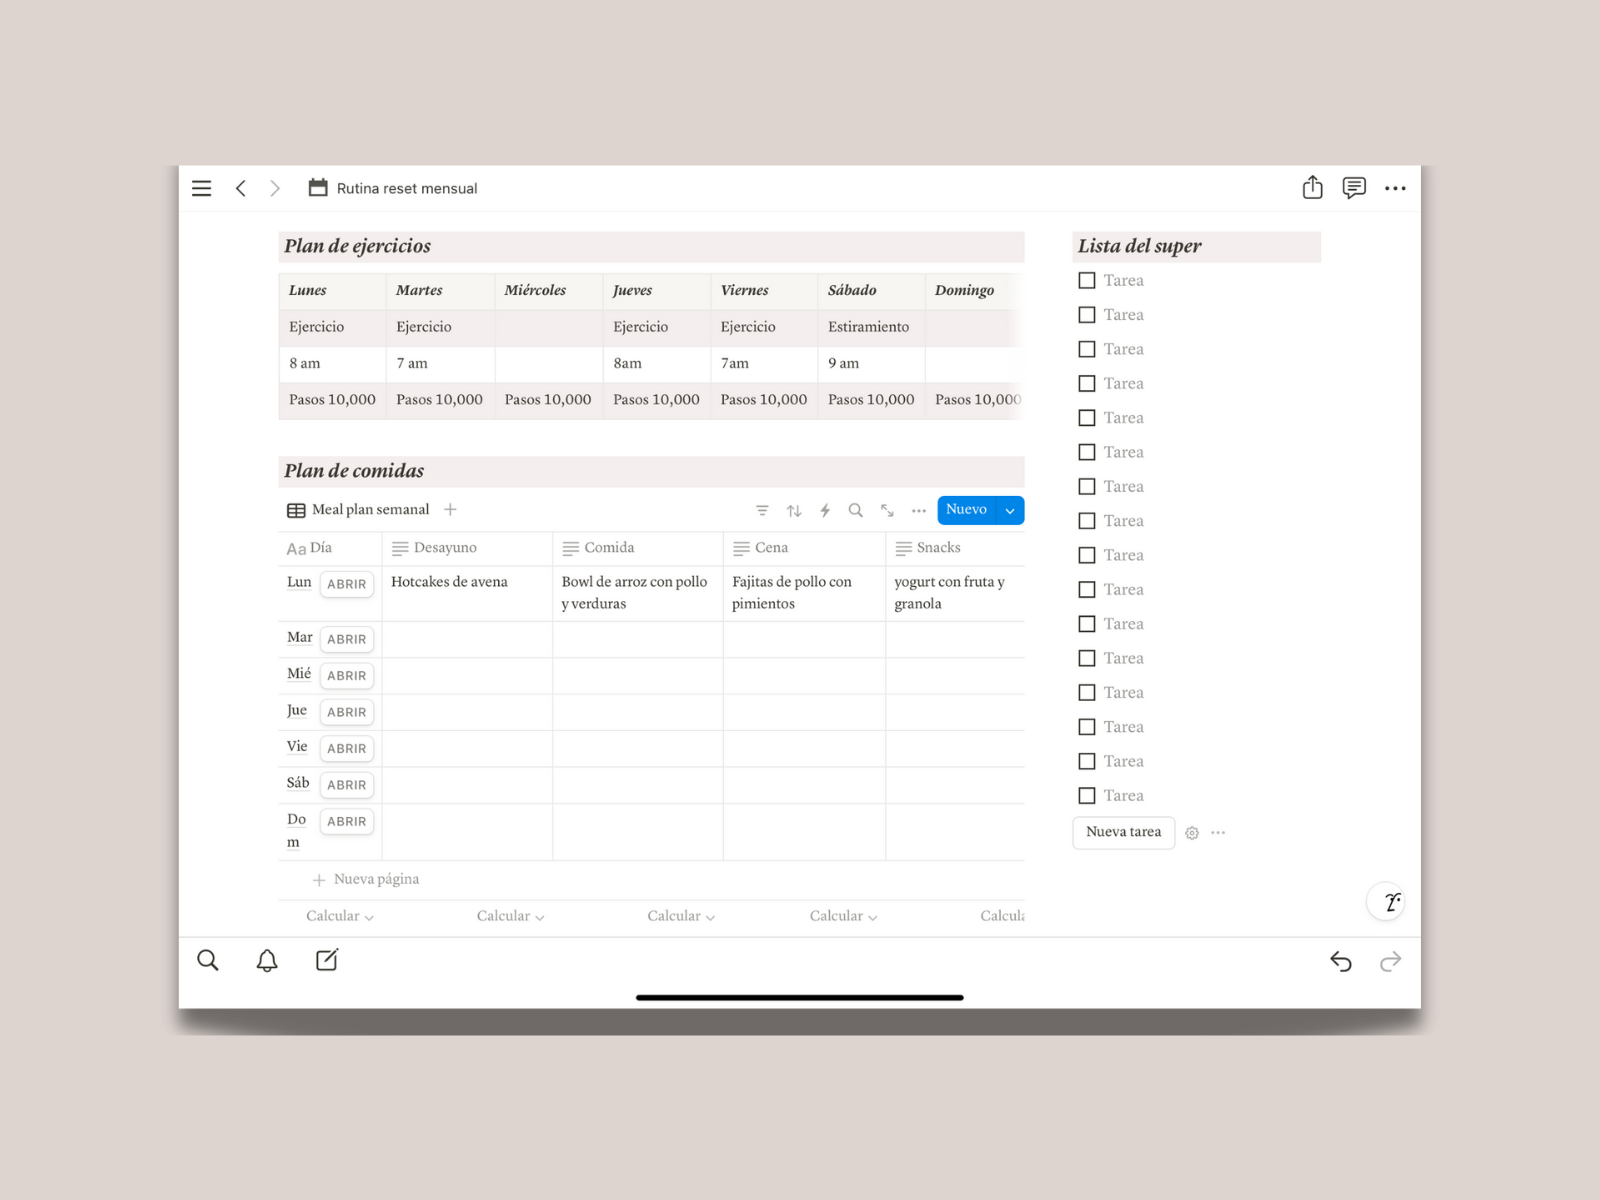The image size is (1600, 1200).
Task: Open the page's three-dot menu in the top bar
Action: click(x=1395, y=188)
